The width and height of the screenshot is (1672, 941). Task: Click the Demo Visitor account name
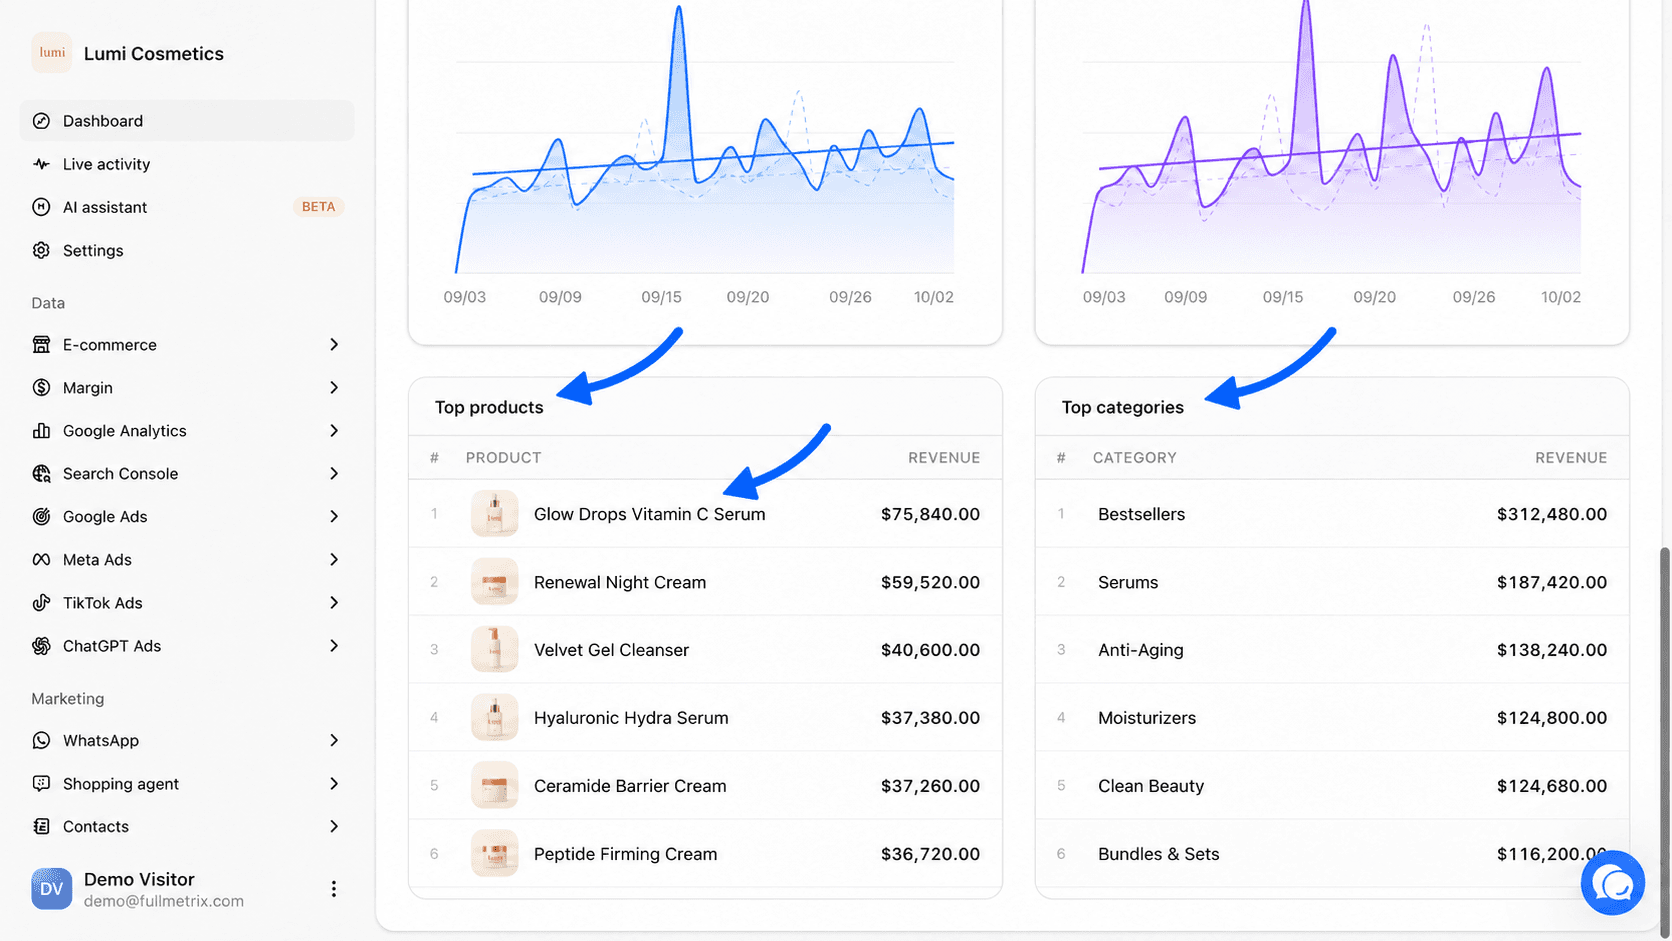(139, 879)
